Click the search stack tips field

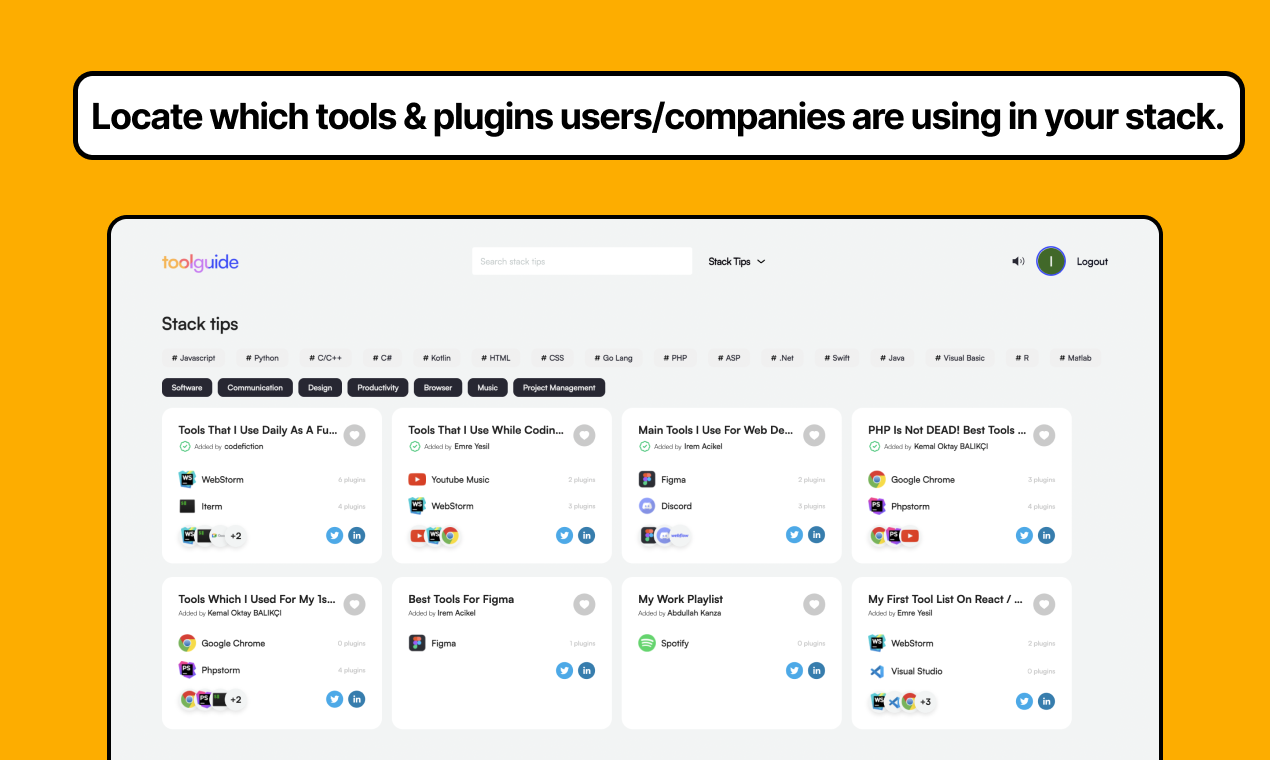[582, 261]
